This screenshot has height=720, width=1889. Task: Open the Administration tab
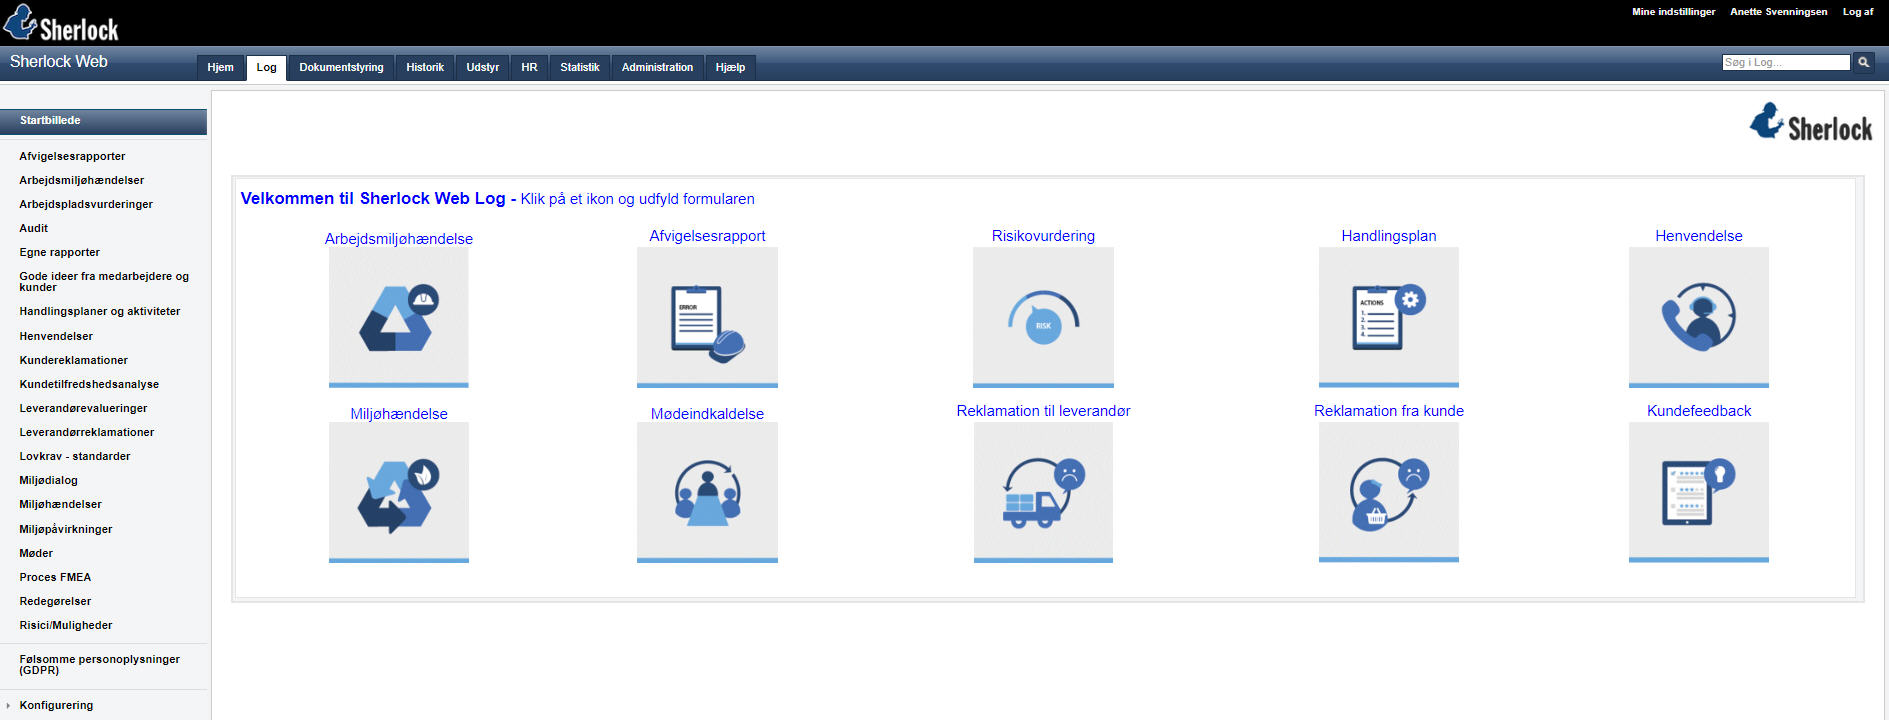click(657, 67)
